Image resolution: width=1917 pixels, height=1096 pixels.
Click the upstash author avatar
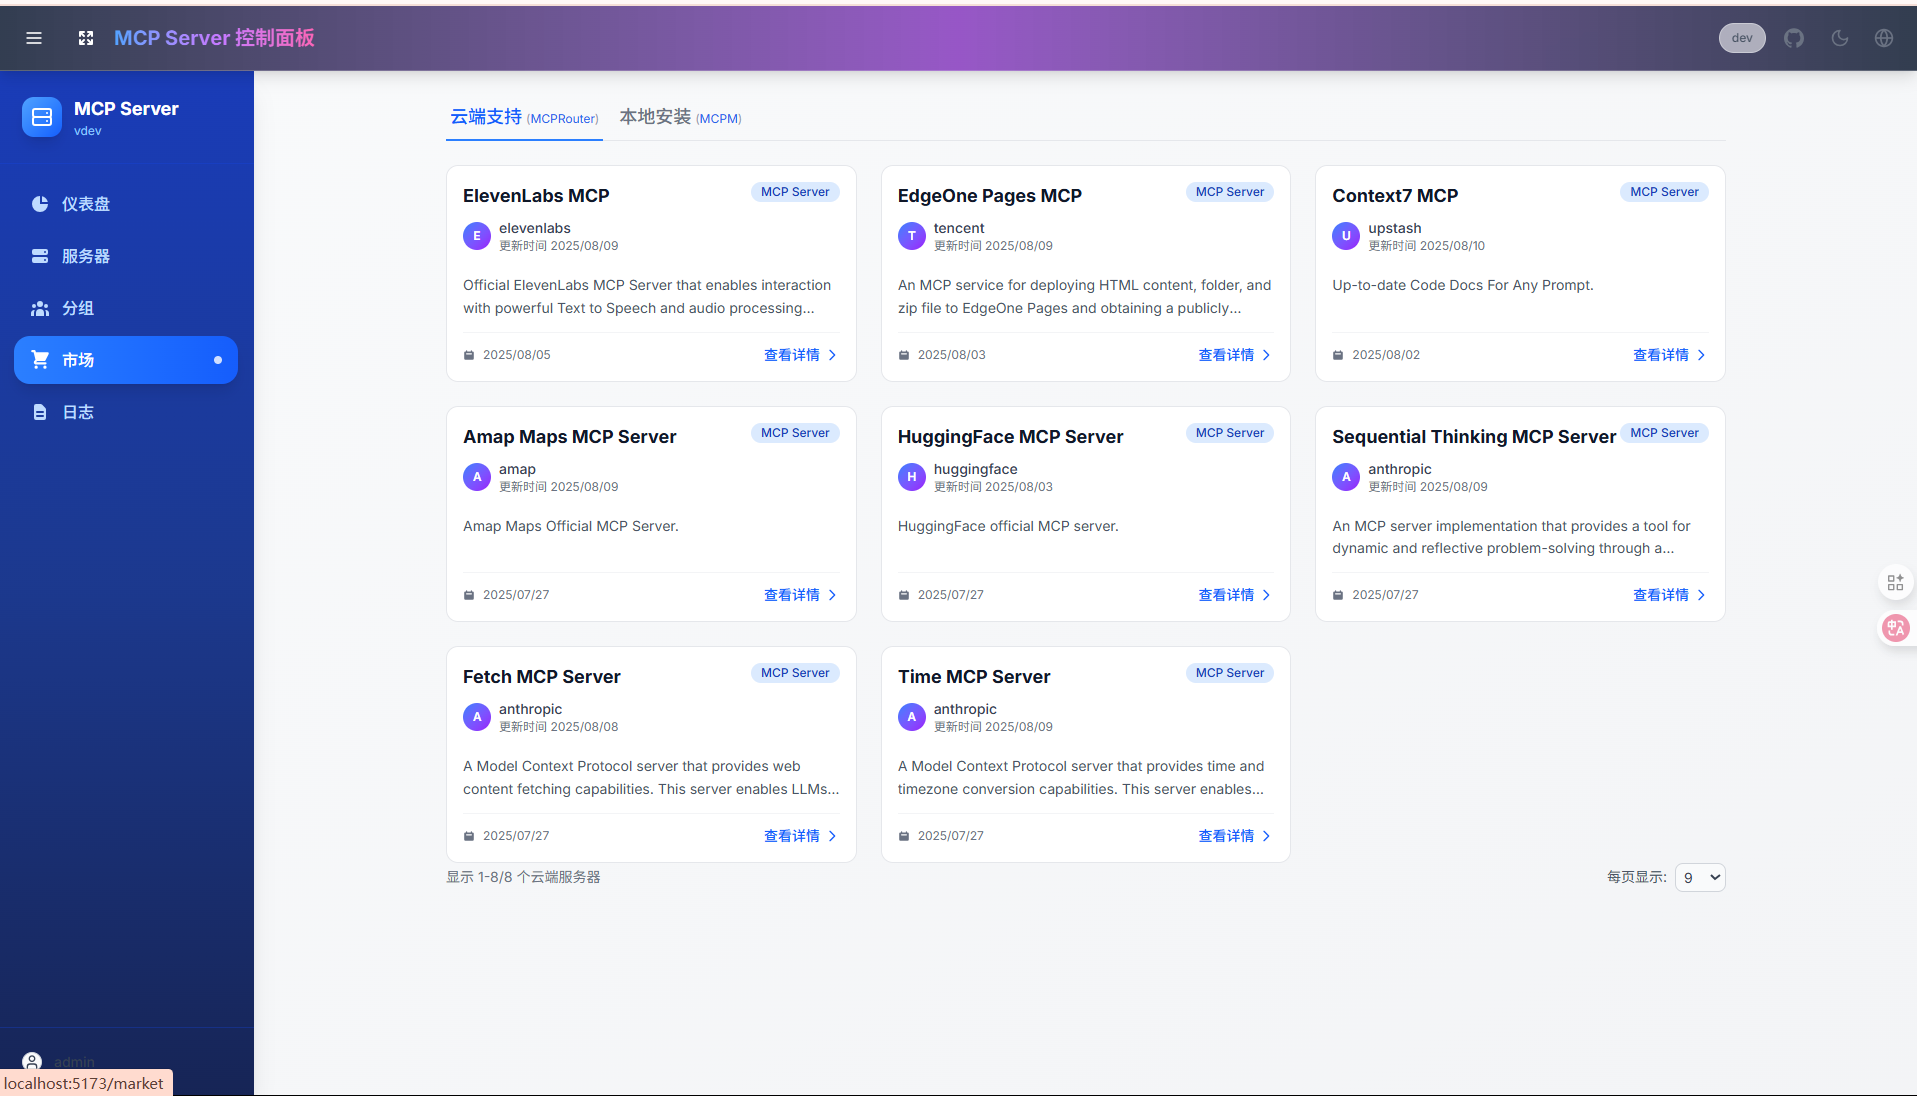pyautogui.click(x=1346, y=236)
